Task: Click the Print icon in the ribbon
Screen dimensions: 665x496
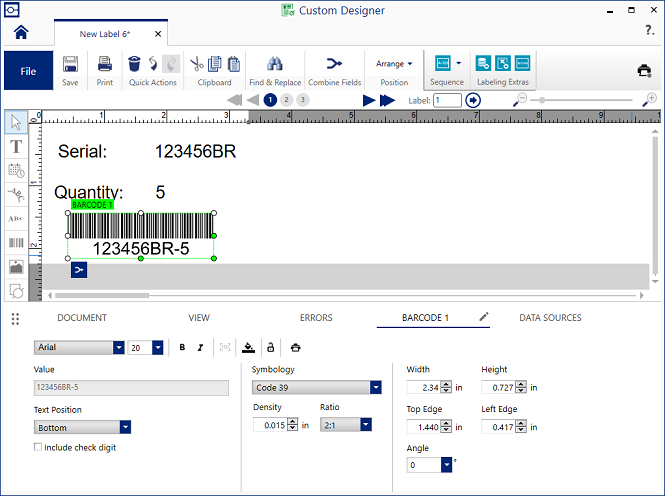Action: pyautogui.click(x=105, y=66)
